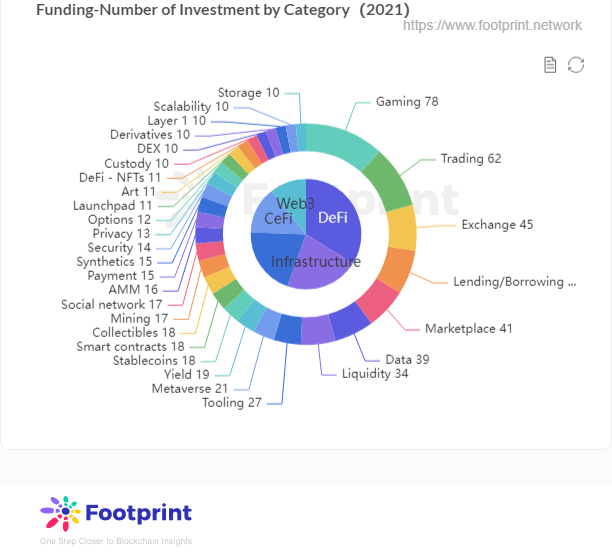
Task: Click the Data 39 label
Action: [x=407, y=359]
